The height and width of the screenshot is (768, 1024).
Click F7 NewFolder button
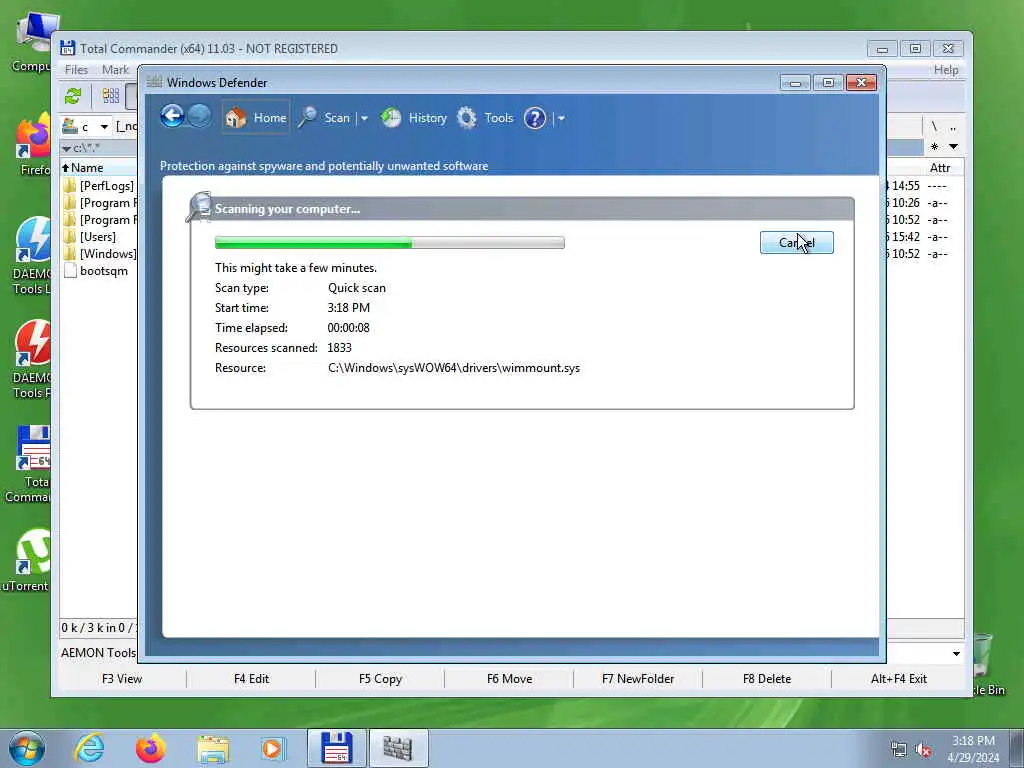[638, 679]
